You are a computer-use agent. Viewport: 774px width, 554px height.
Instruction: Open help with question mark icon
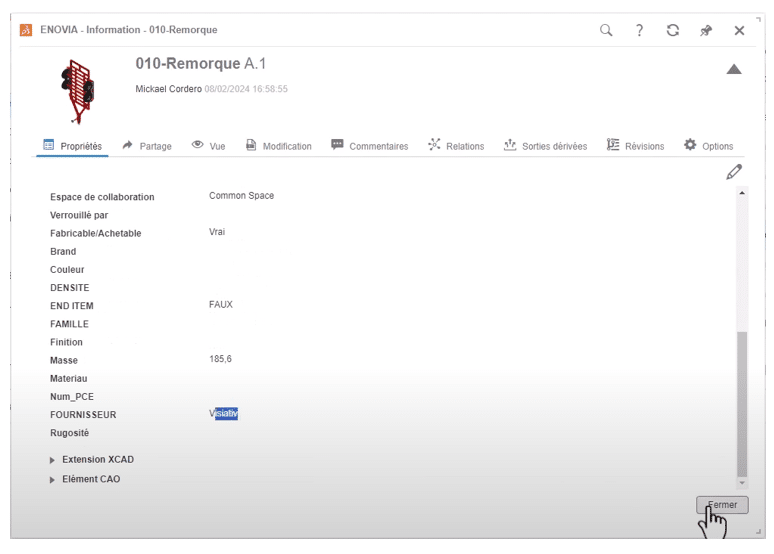click(639, 31)
